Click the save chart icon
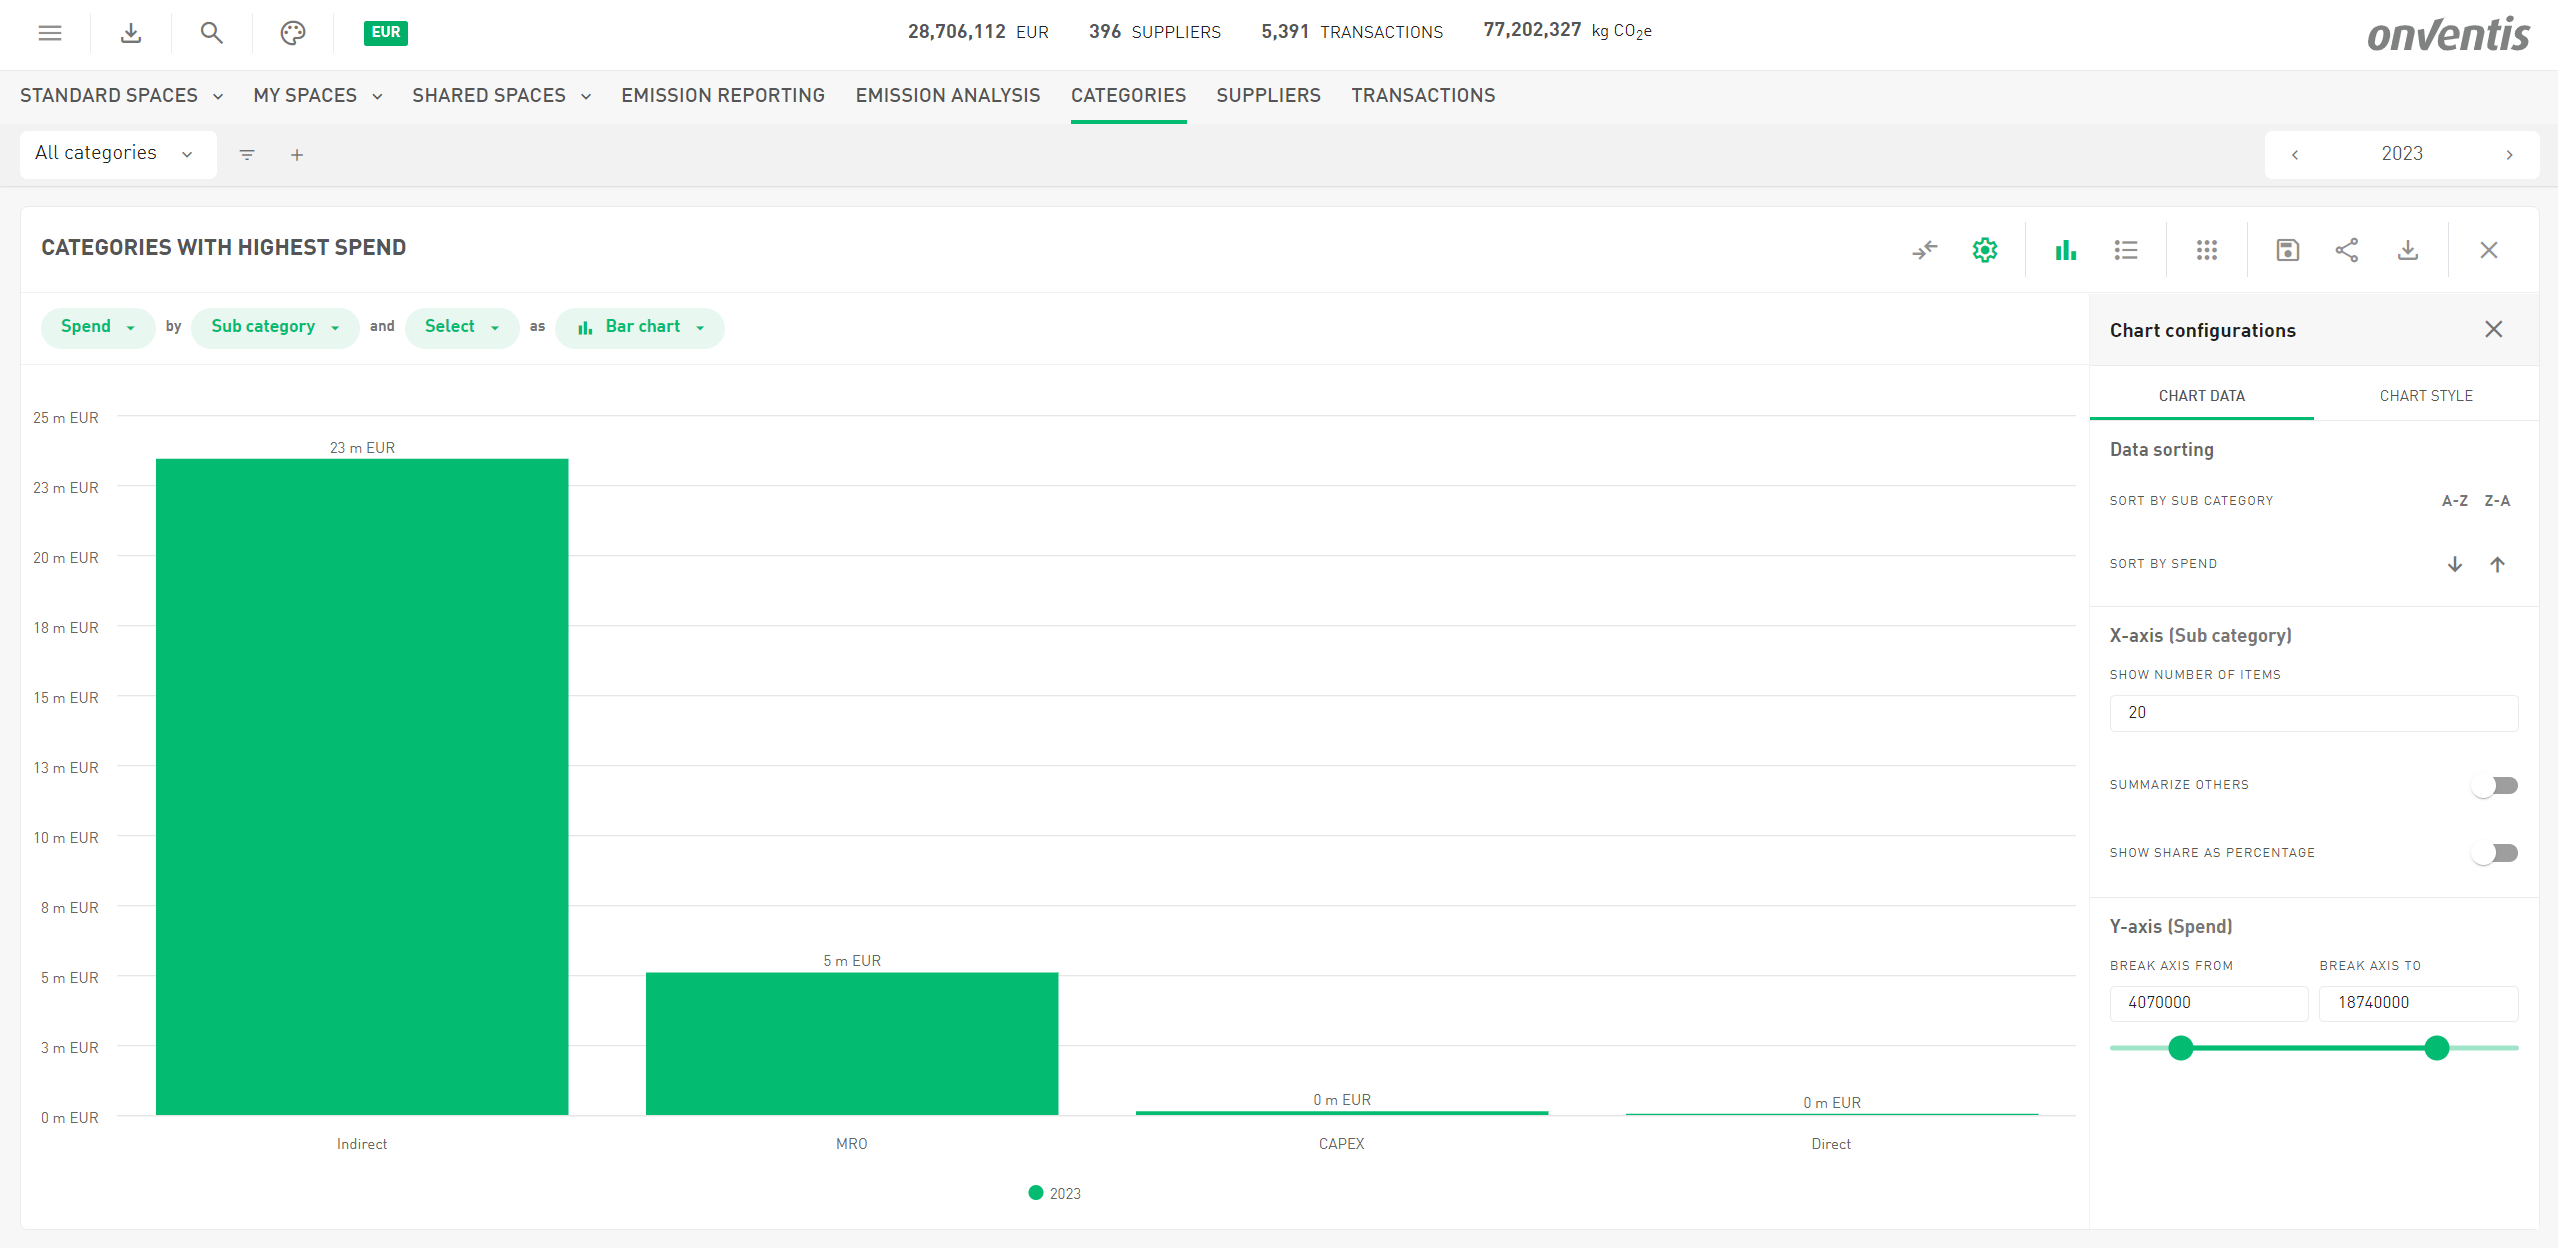 (x=2288, y=250)
